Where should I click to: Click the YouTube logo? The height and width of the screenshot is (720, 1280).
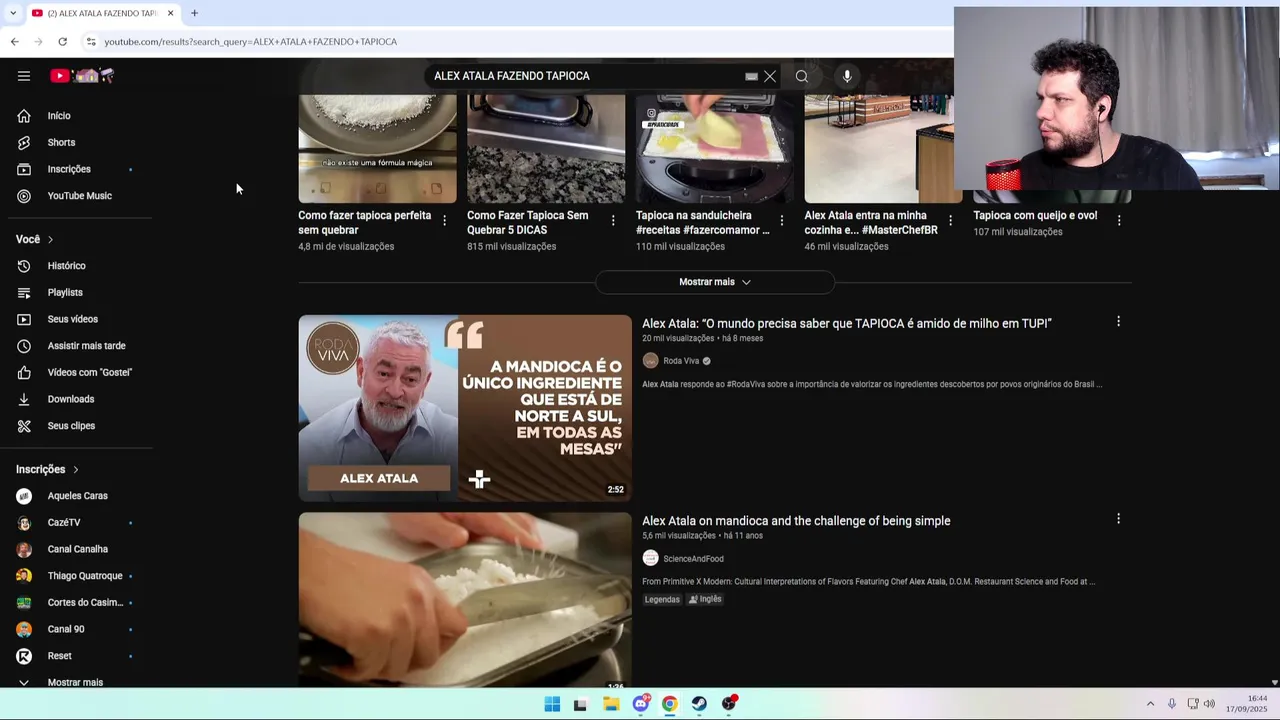[82, 76]
